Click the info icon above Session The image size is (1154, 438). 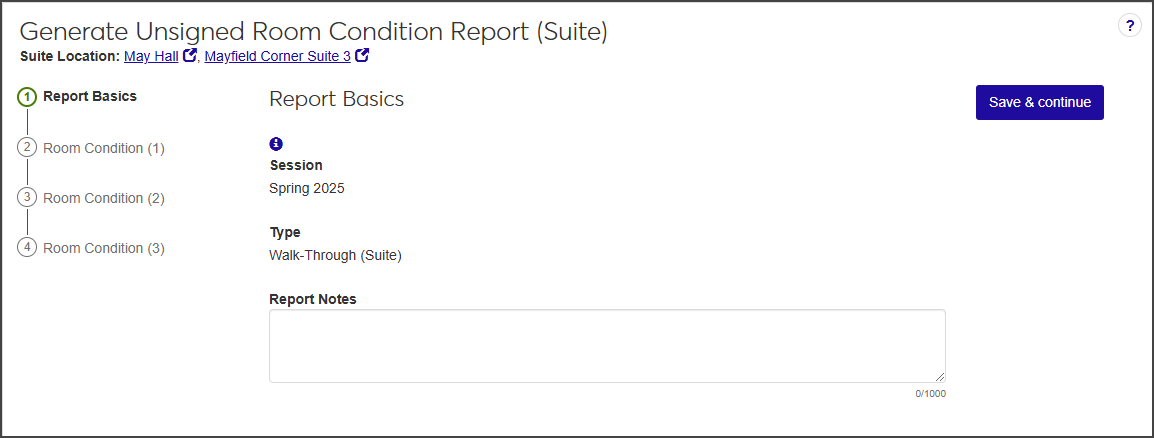coord(276,144)
